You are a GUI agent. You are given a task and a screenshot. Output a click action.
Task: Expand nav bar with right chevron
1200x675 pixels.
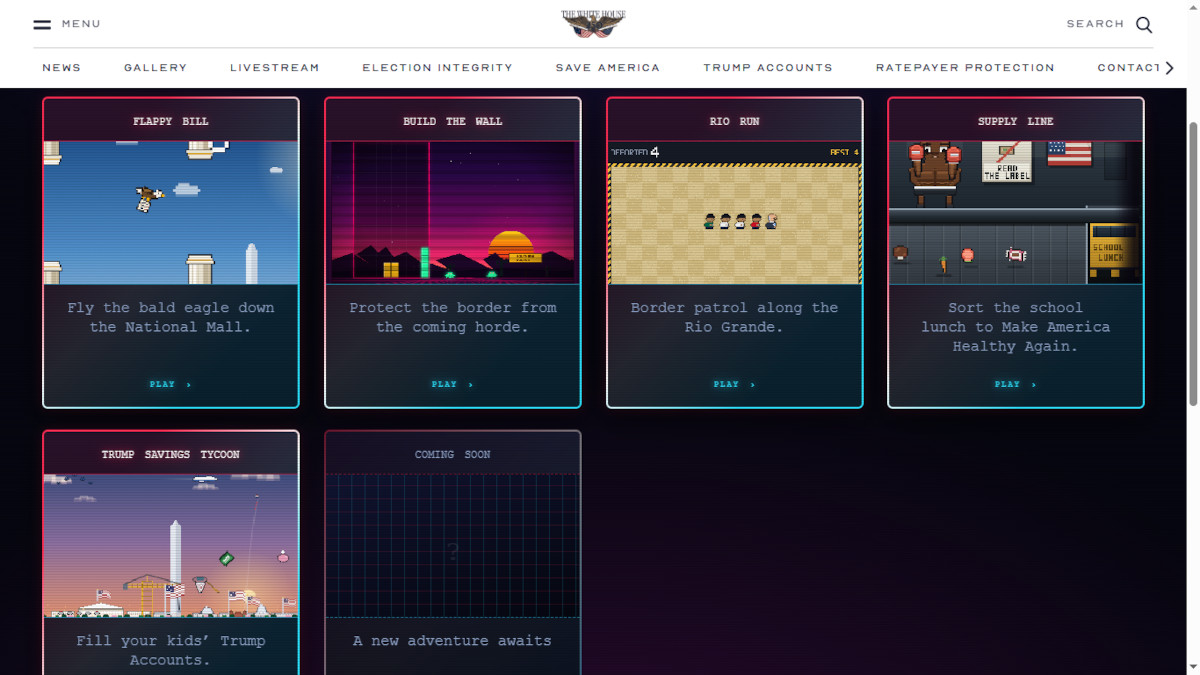click(x=1169, y=68)
